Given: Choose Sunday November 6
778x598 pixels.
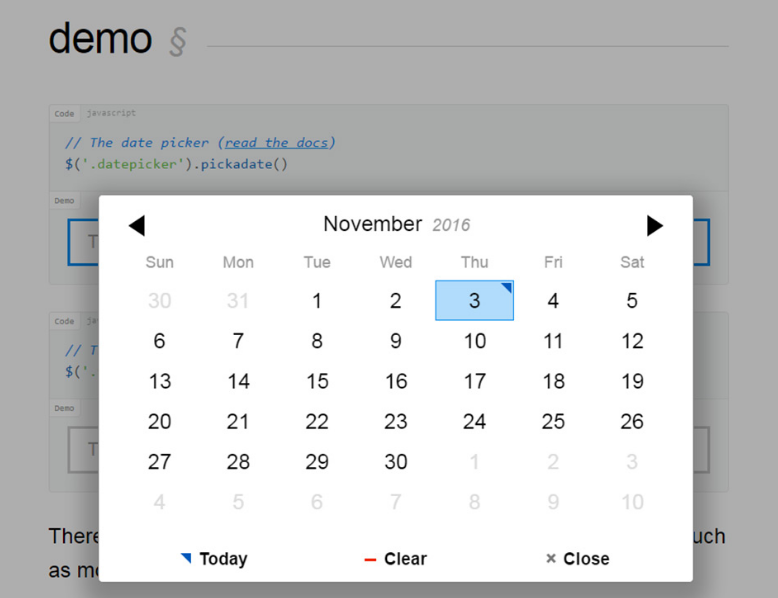Looking at the screenshot, I should (159, 341).
